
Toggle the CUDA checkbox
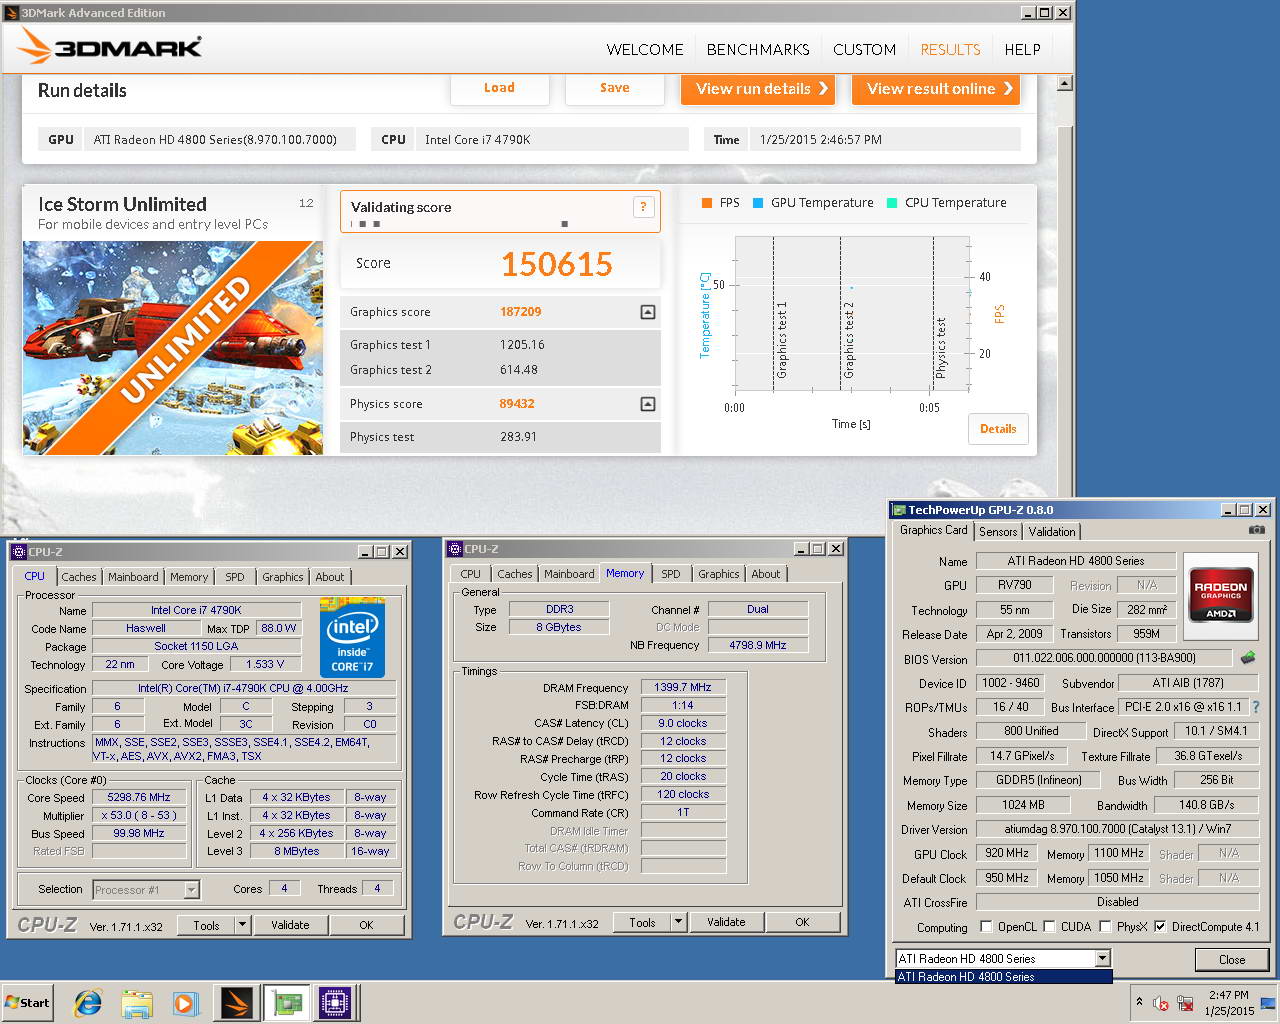click(1047, 927)
